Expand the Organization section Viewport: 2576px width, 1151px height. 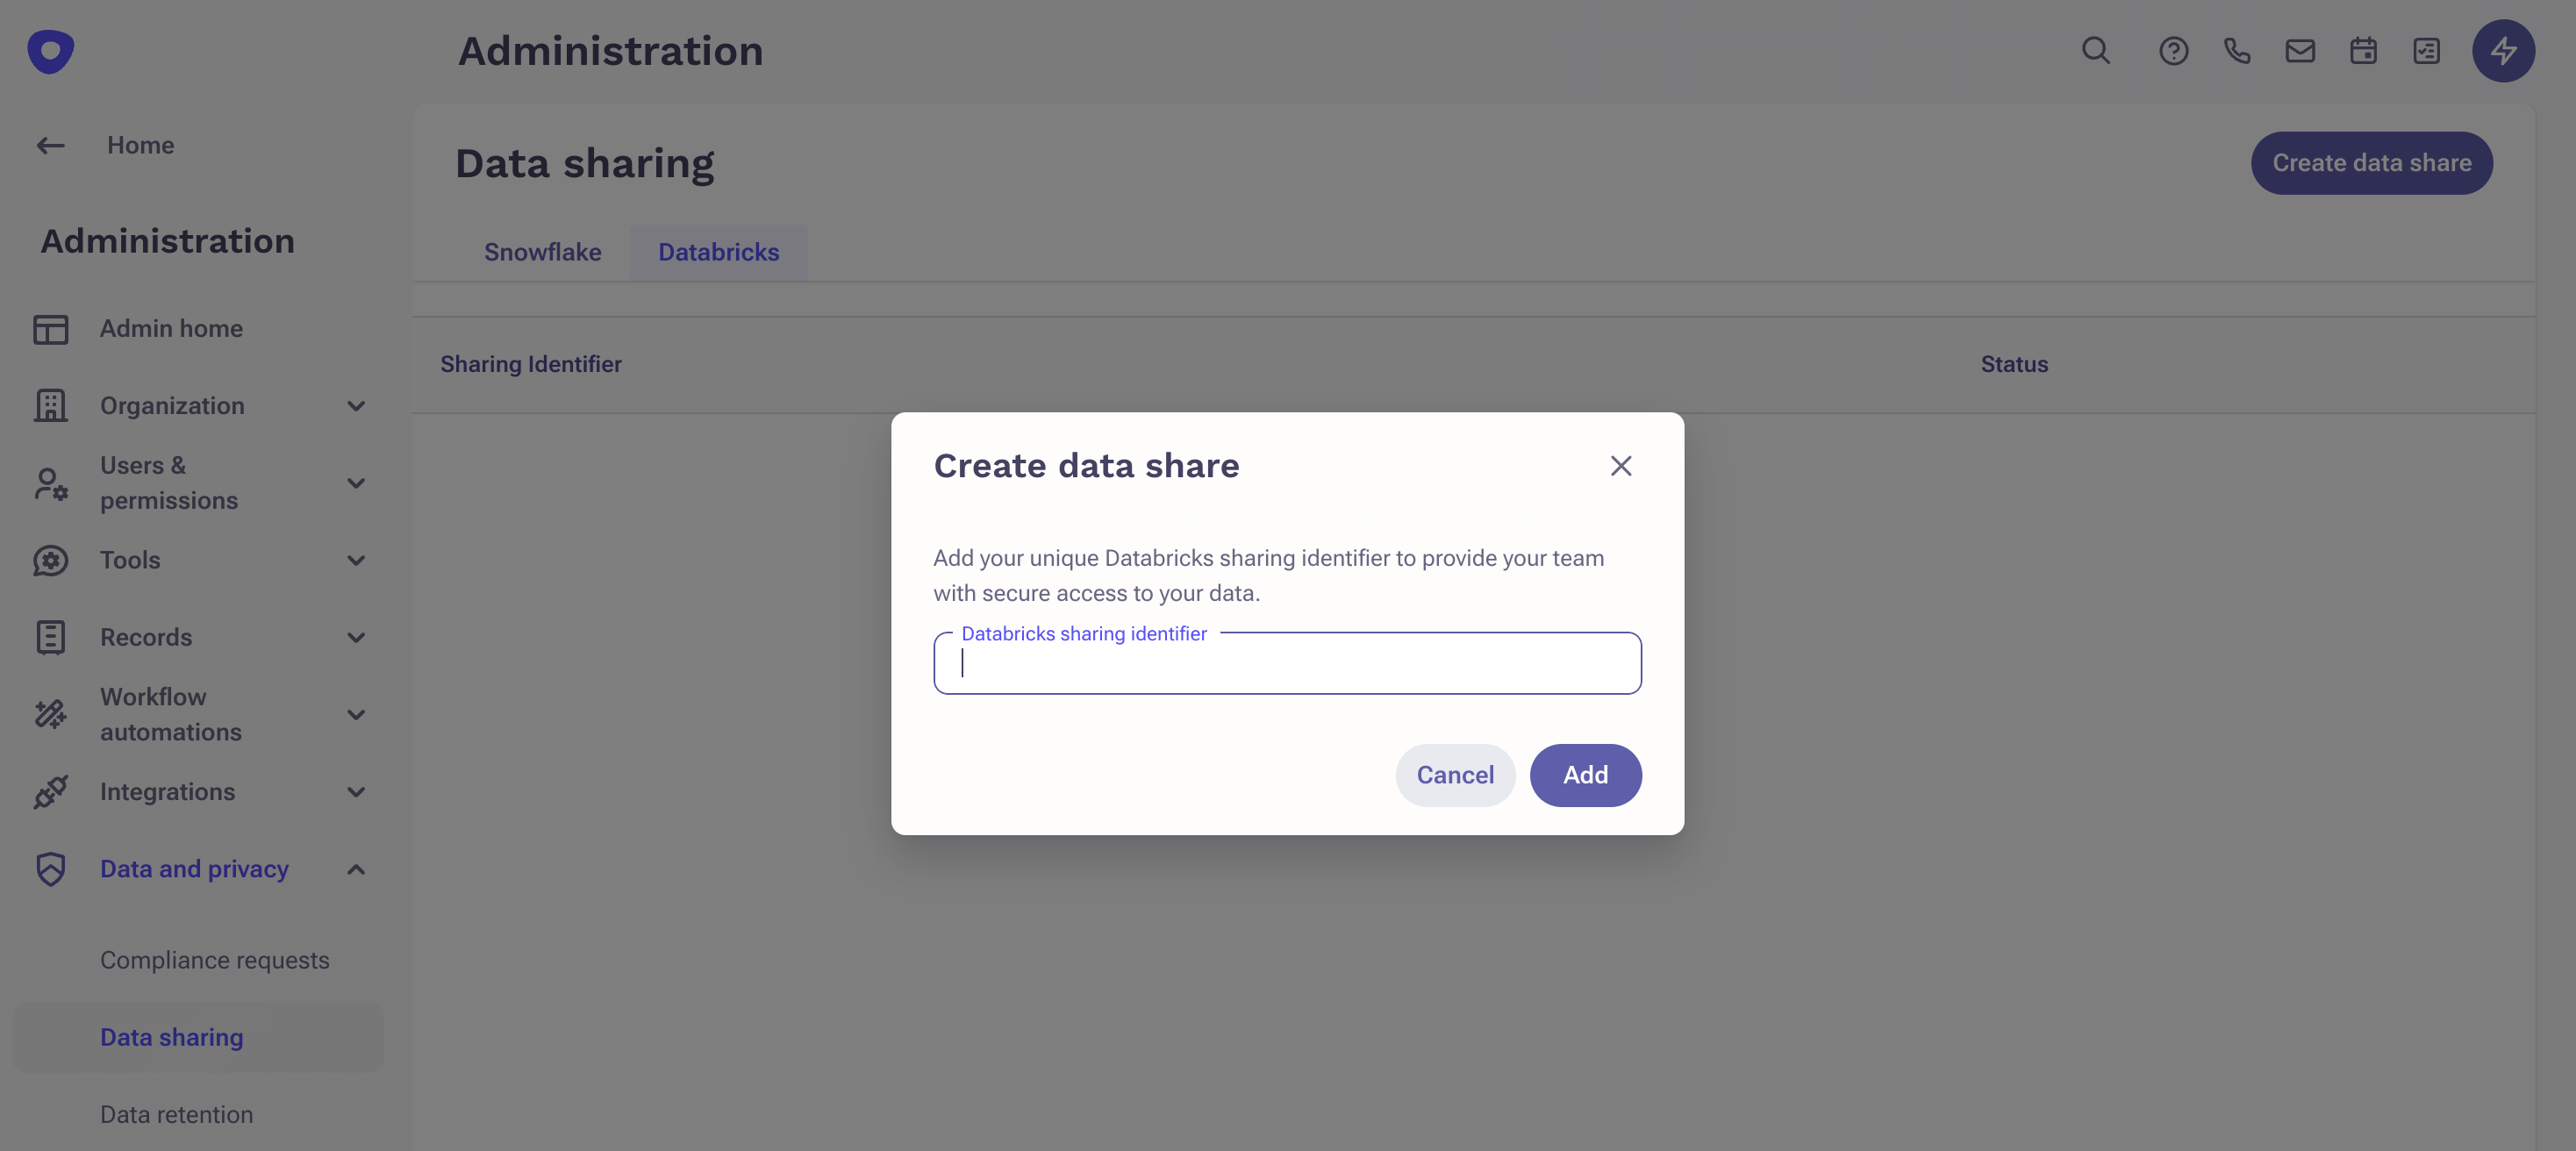tap(355, 405)
